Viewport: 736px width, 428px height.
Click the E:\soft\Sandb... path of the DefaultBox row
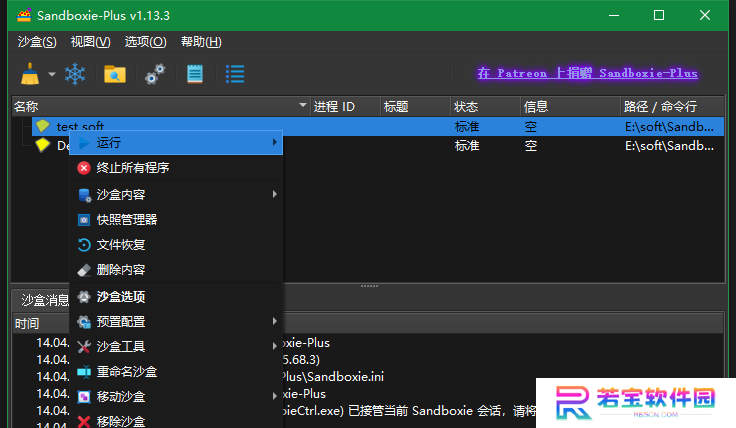click(x=669, y=146)
